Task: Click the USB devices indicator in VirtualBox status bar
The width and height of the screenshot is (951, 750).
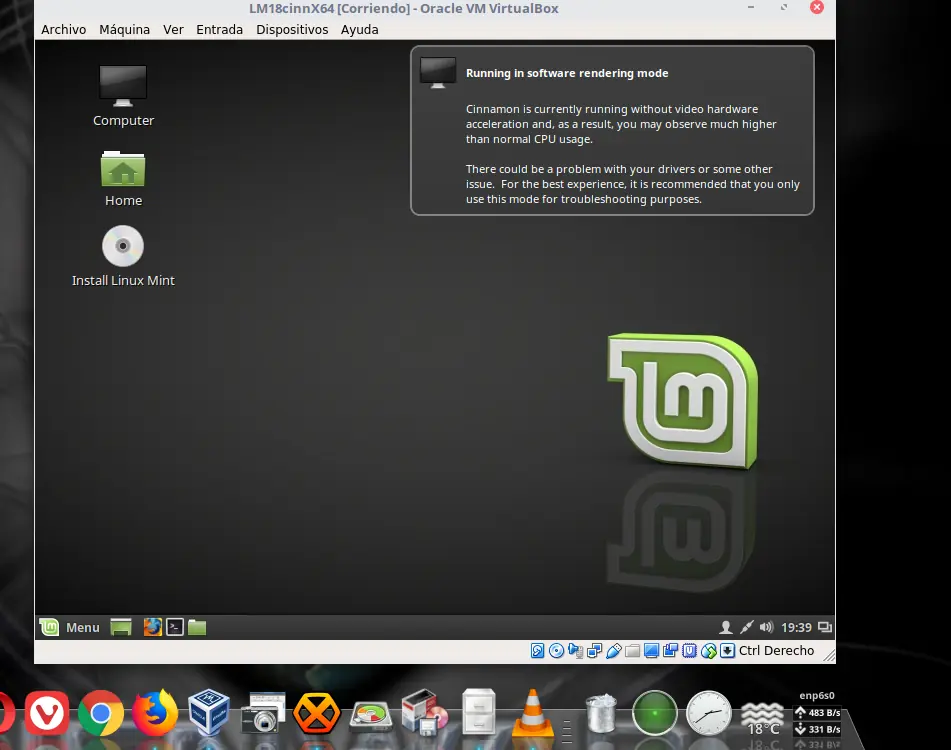Action: click(613, 651)
